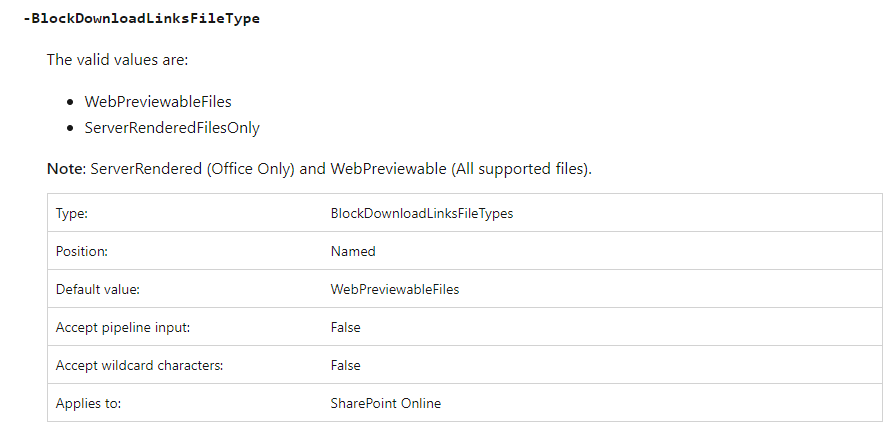889x432 pixels.
Task: Click WebPreviewableFiles in the default value row
Action: tap(395, 289)
